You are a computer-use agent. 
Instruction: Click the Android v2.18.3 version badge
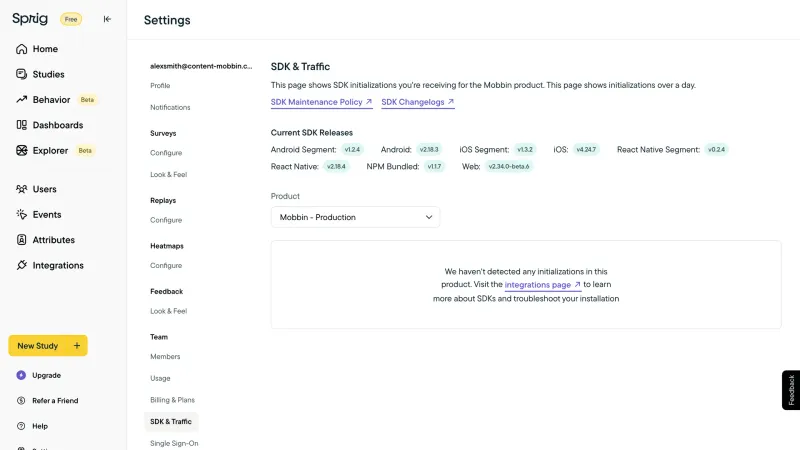point(429,149)
